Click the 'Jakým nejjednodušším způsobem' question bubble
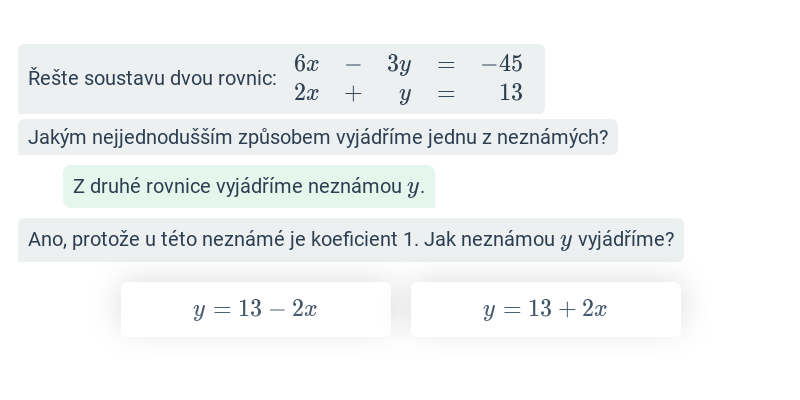This screenshot has height=400, width=800. click(318, 137)
